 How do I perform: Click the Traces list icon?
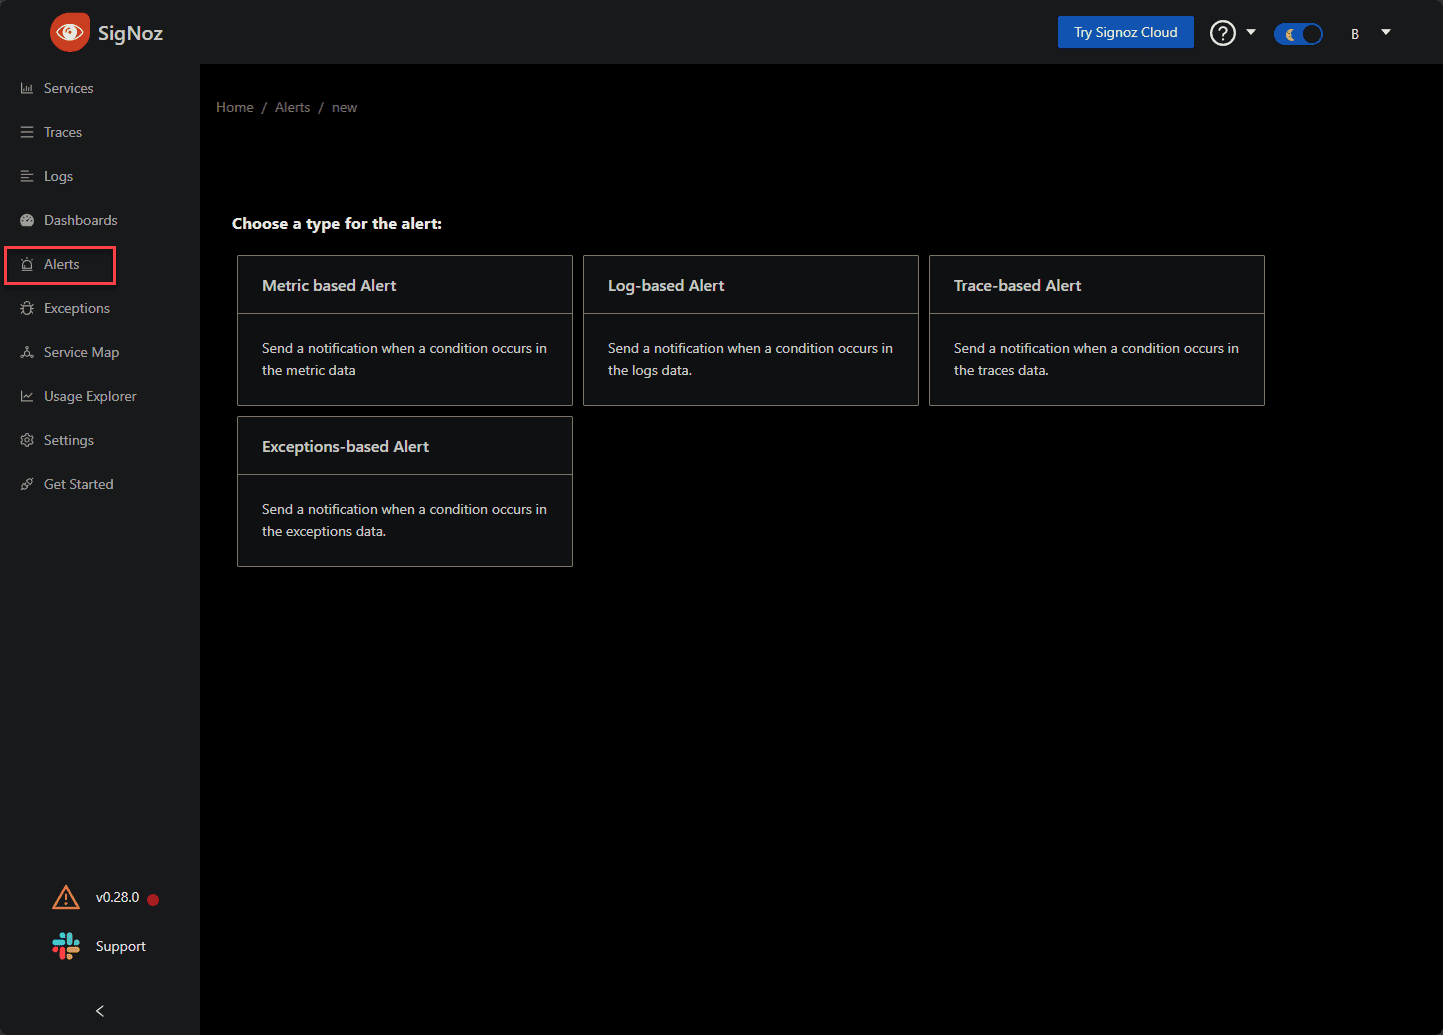pos(27,132)
